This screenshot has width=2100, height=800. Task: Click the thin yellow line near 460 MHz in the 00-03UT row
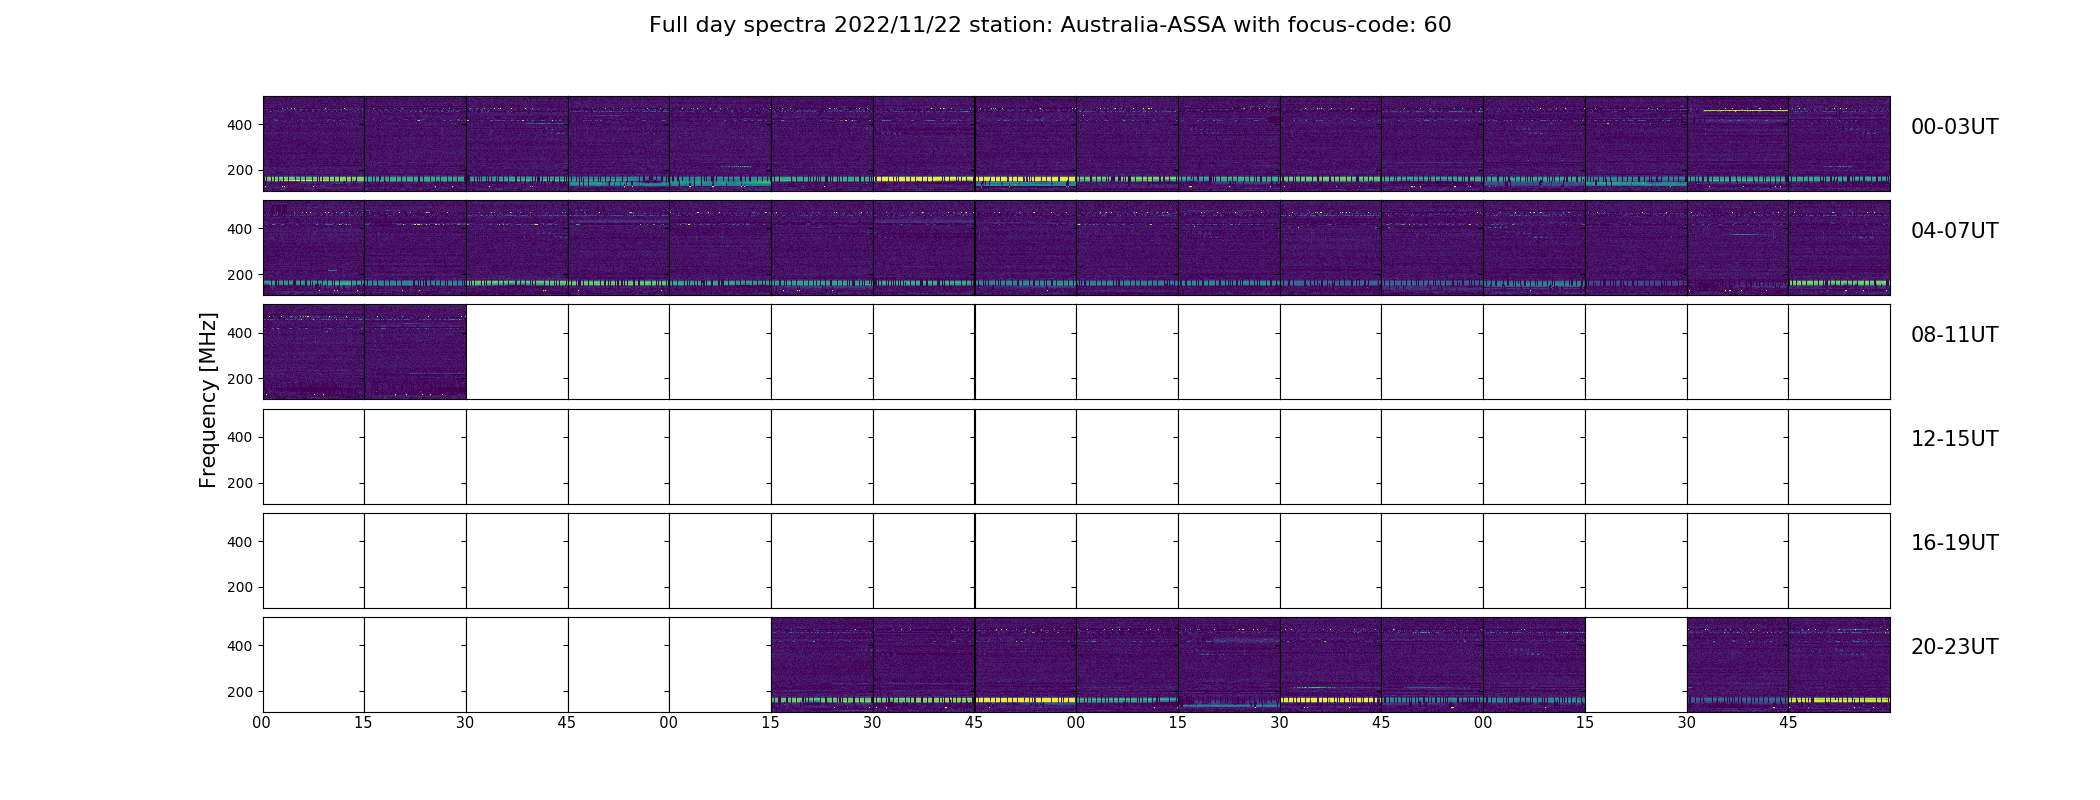[x=1745, y=110]
